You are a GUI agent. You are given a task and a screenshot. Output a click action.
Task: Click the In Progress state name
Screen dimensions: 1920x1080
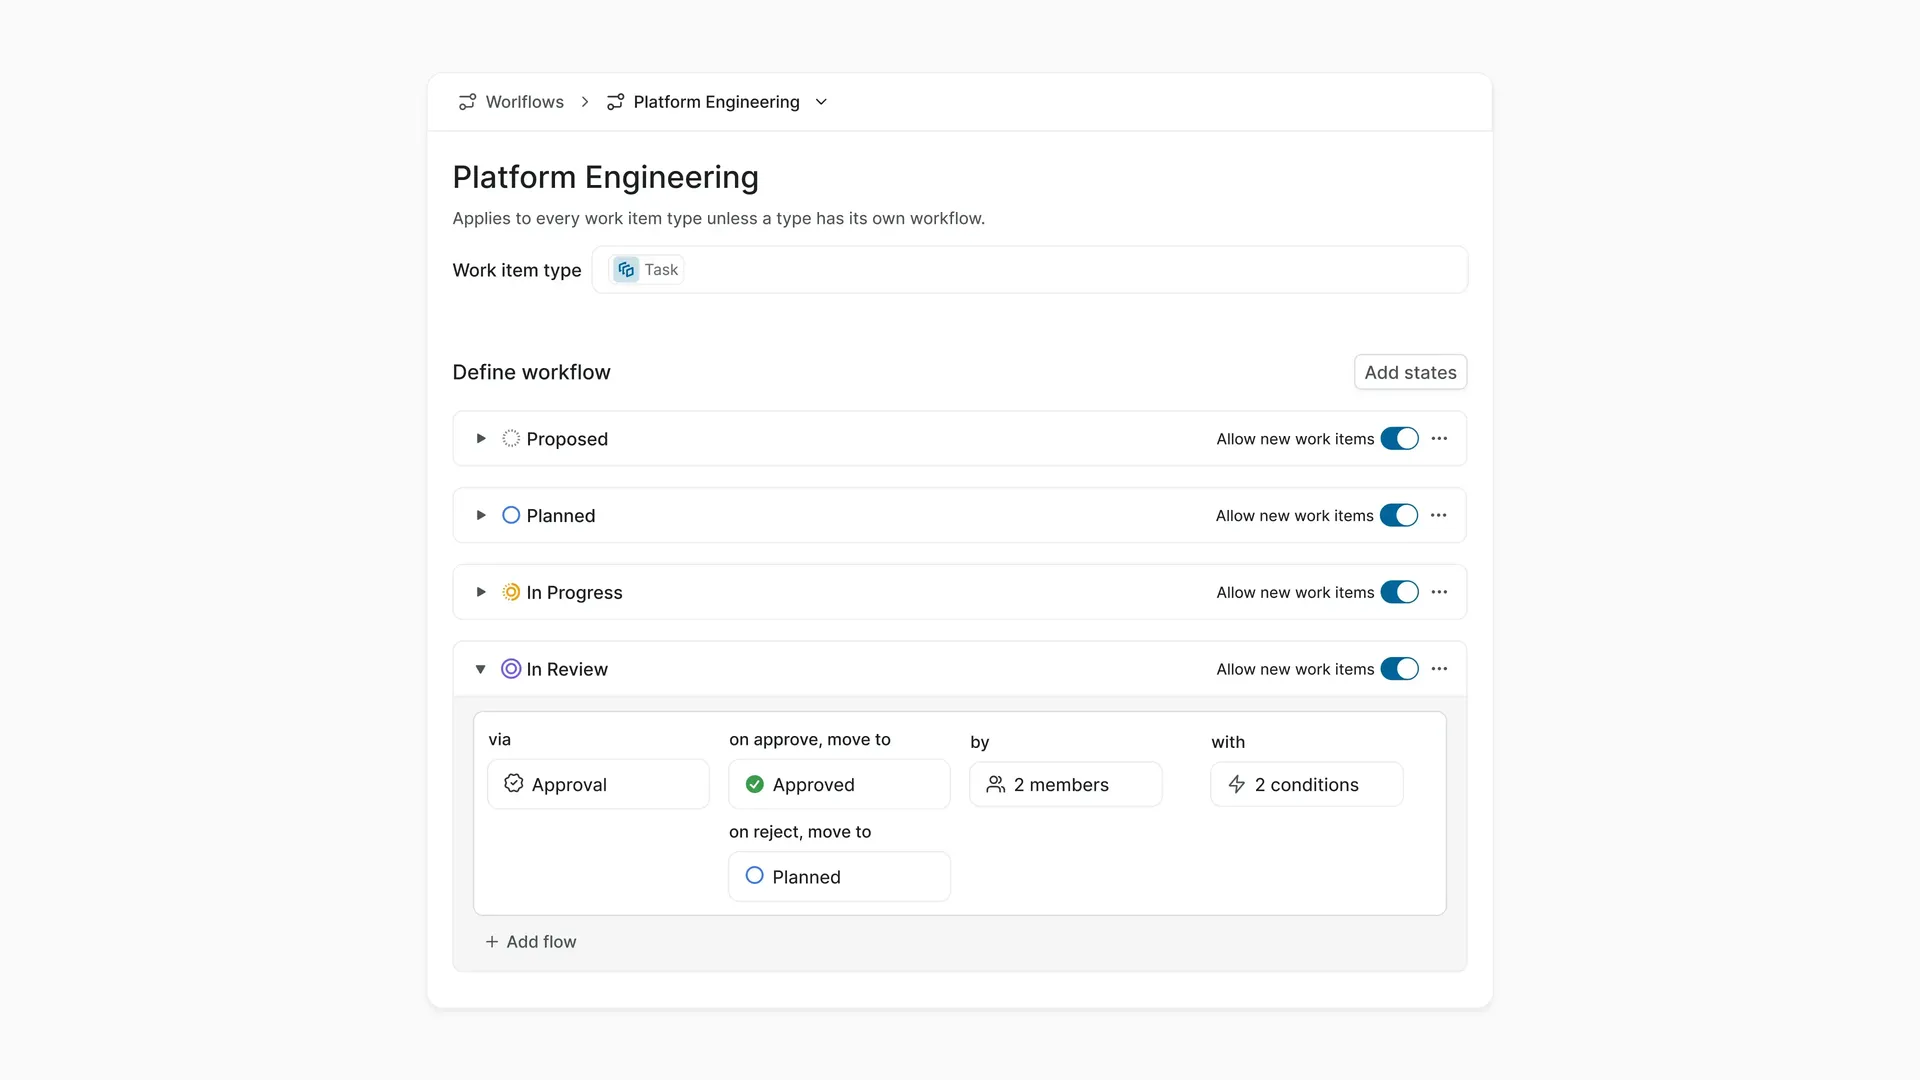coord(574,592)
